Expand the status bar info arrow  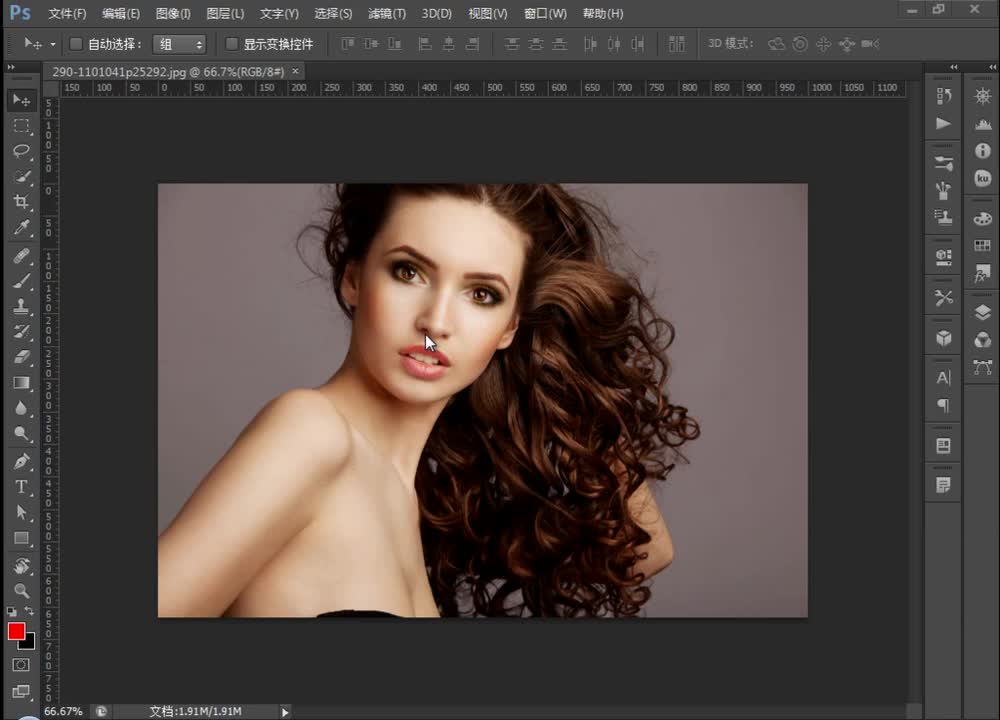click(285, 712)
